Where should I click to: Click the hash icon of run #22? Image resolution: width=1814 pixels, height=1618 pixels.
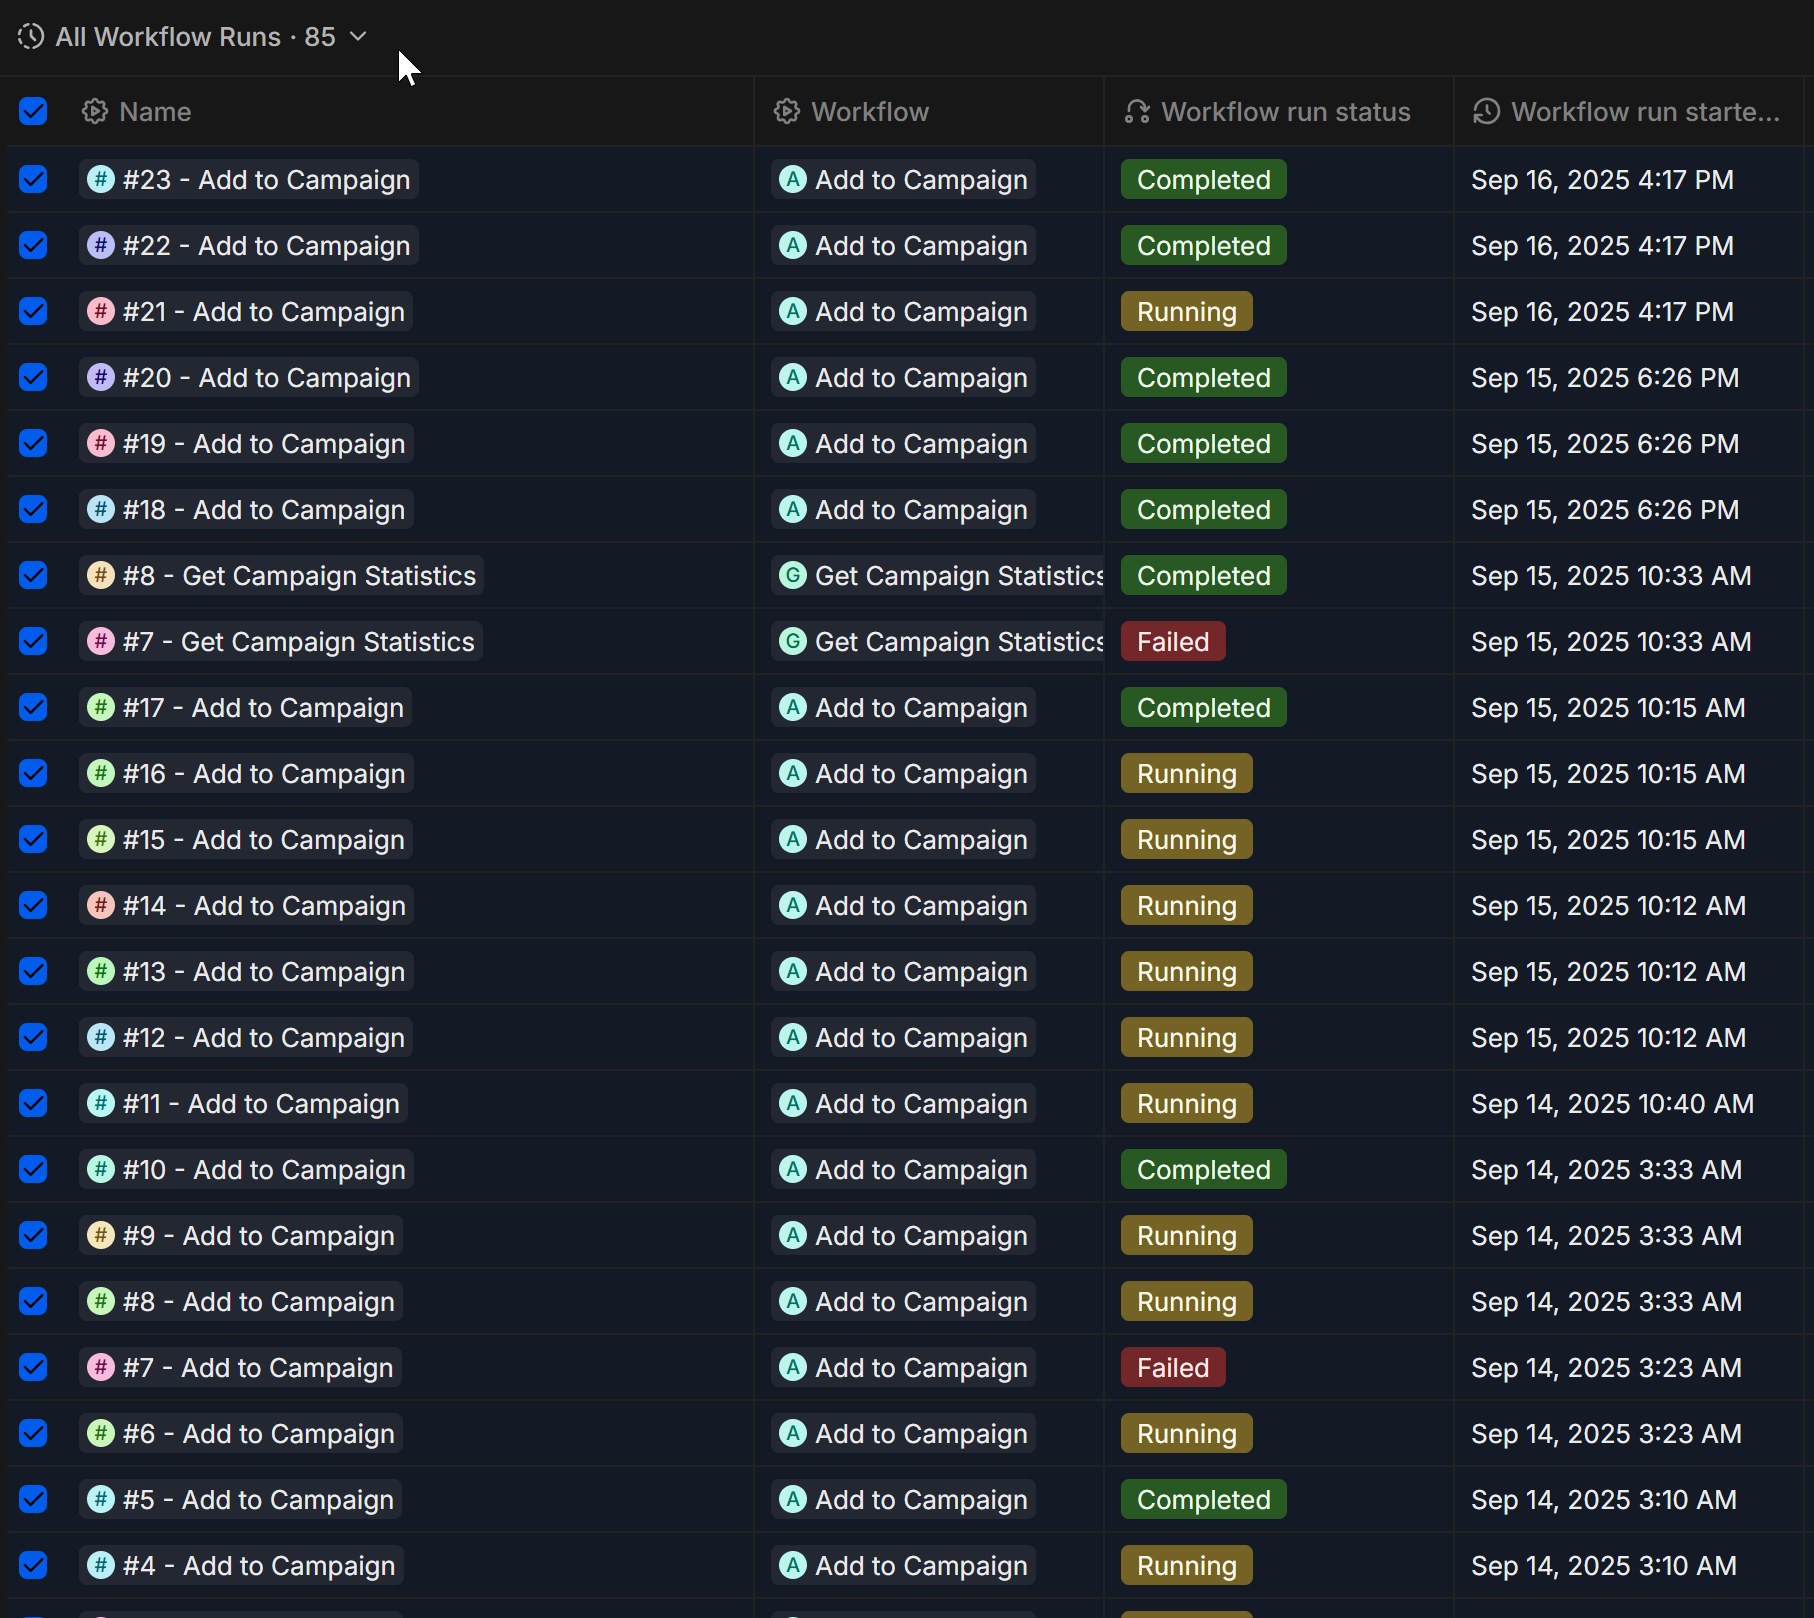101,245
